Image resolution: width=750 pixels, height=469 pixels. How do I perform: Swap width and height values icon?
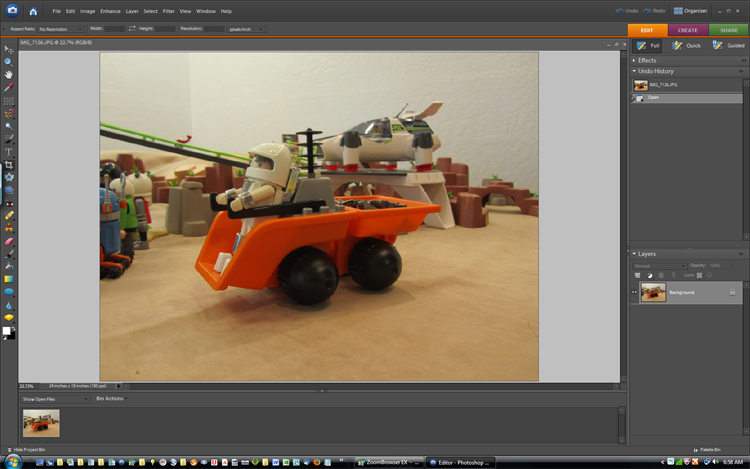point(132,29)
